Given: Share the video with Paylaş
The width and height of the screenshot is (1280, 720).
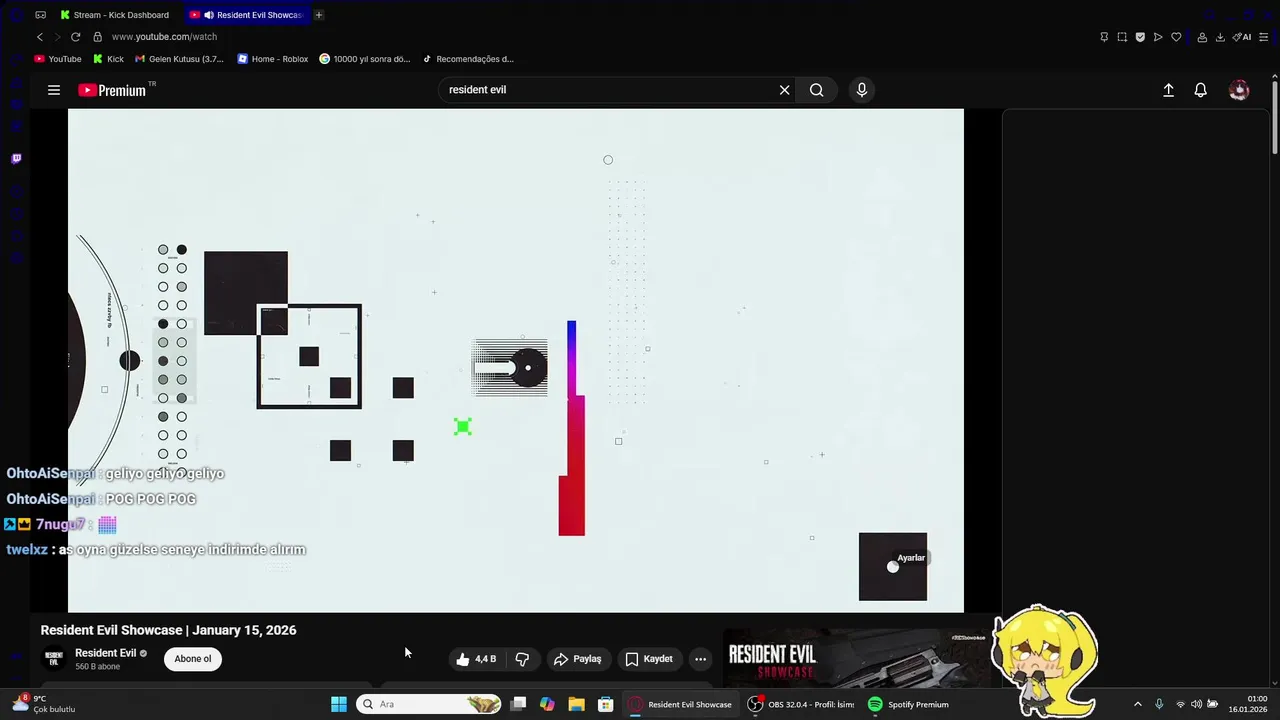Looking at the screenshot, I should [577, 659].
